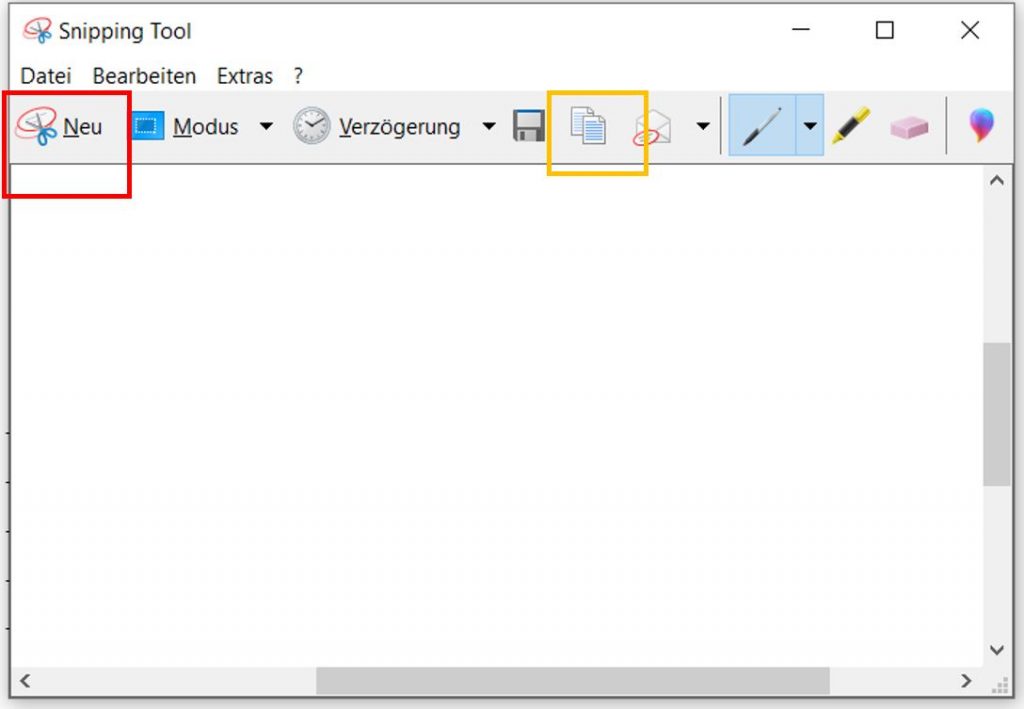Maximize the Snipping Tool window

[x=884, y=29]
